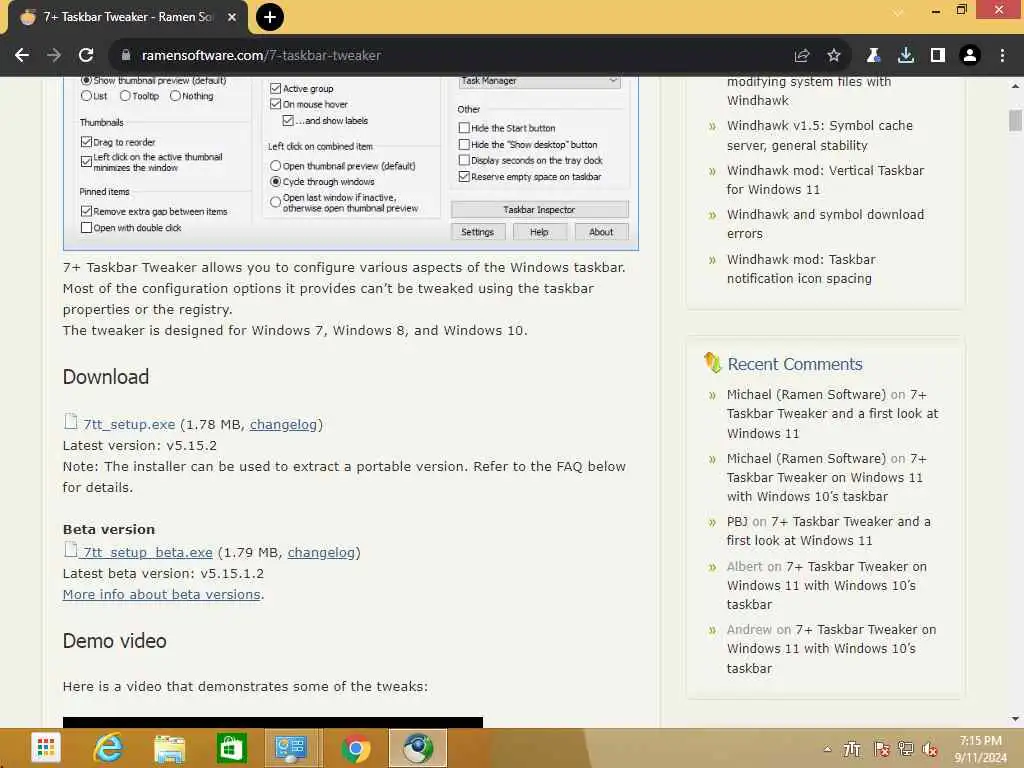This screenshot has height=768, width=1024.
Task: Open File Explorer from the taskbar
Action: [x=170, y=748]
